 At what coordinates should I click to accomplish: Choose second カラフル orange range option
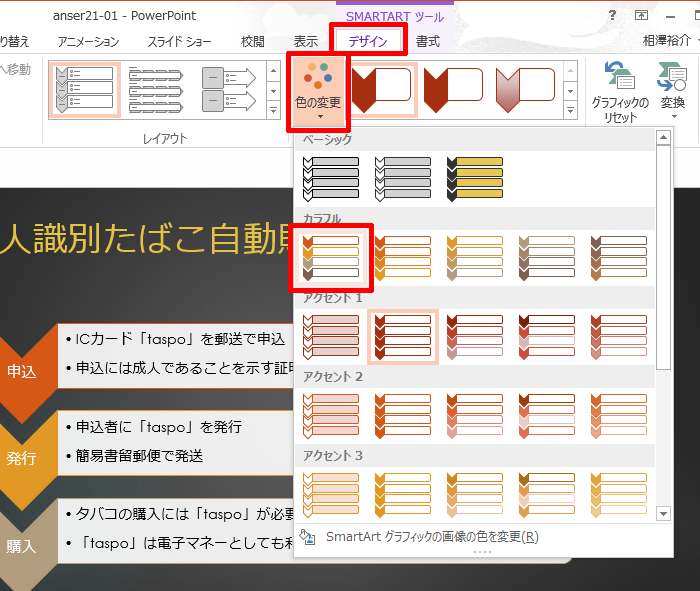(x=403, y=258)
